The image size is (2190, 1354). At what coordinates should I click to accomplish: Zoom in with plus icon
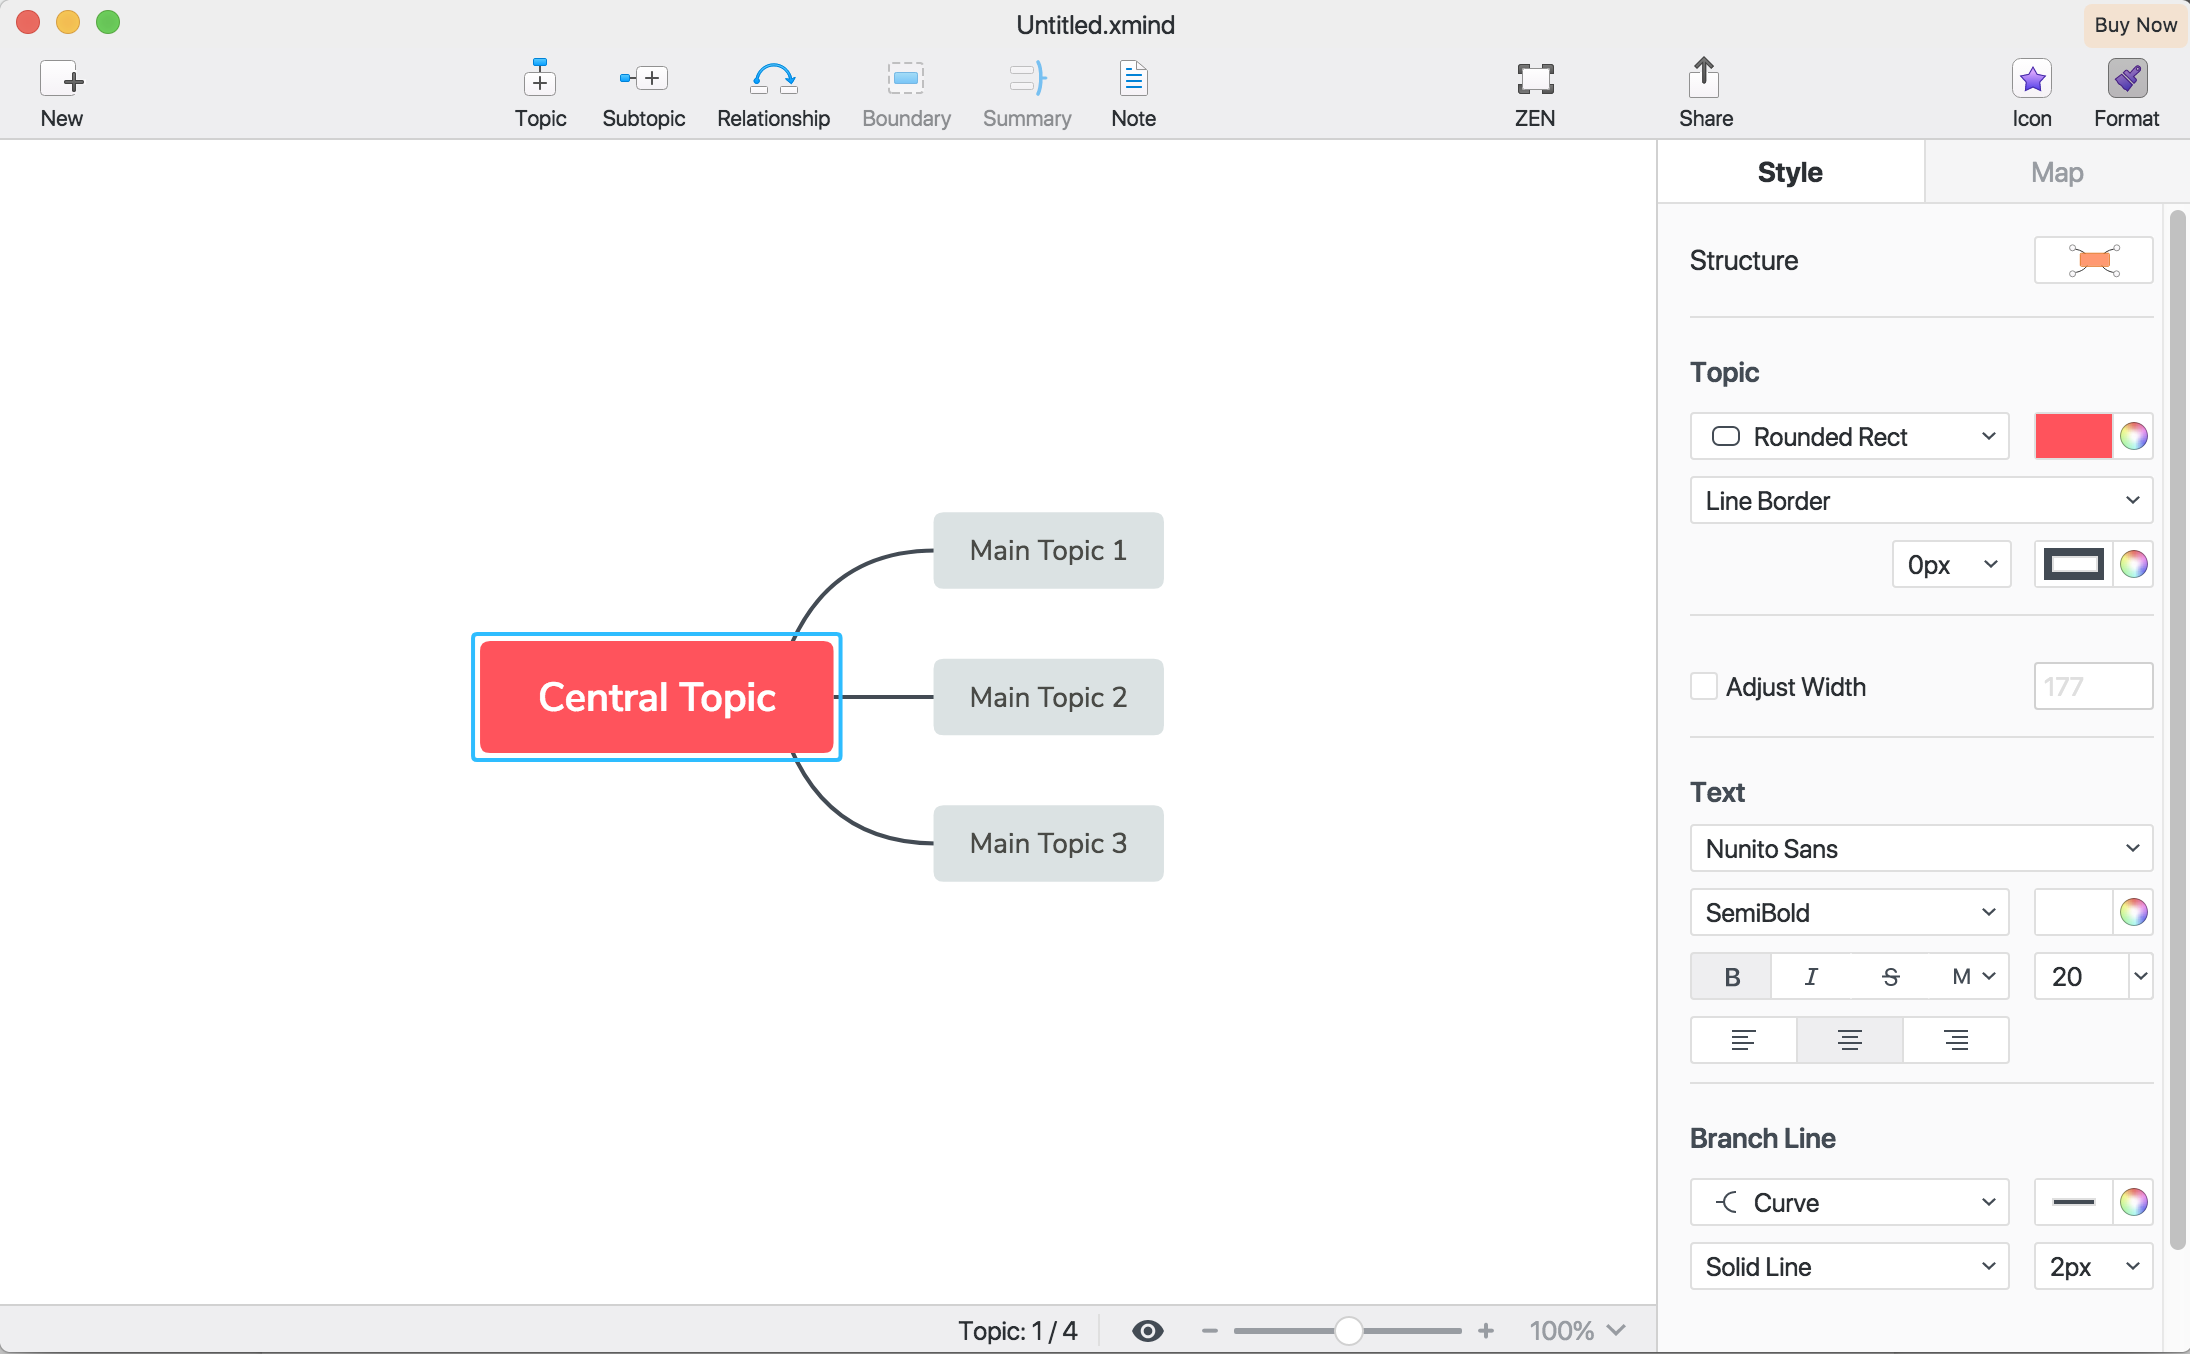pyautogui.click(x=1486, y=1331)
